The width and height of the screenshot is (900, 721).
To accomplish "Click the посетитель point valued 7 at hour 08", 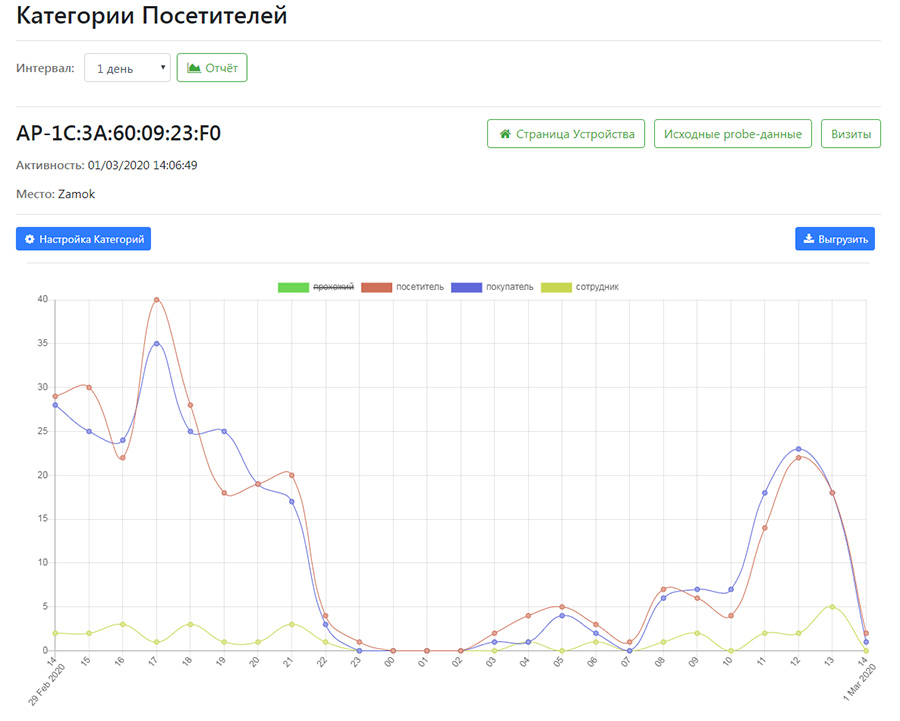I will point(663,590).
